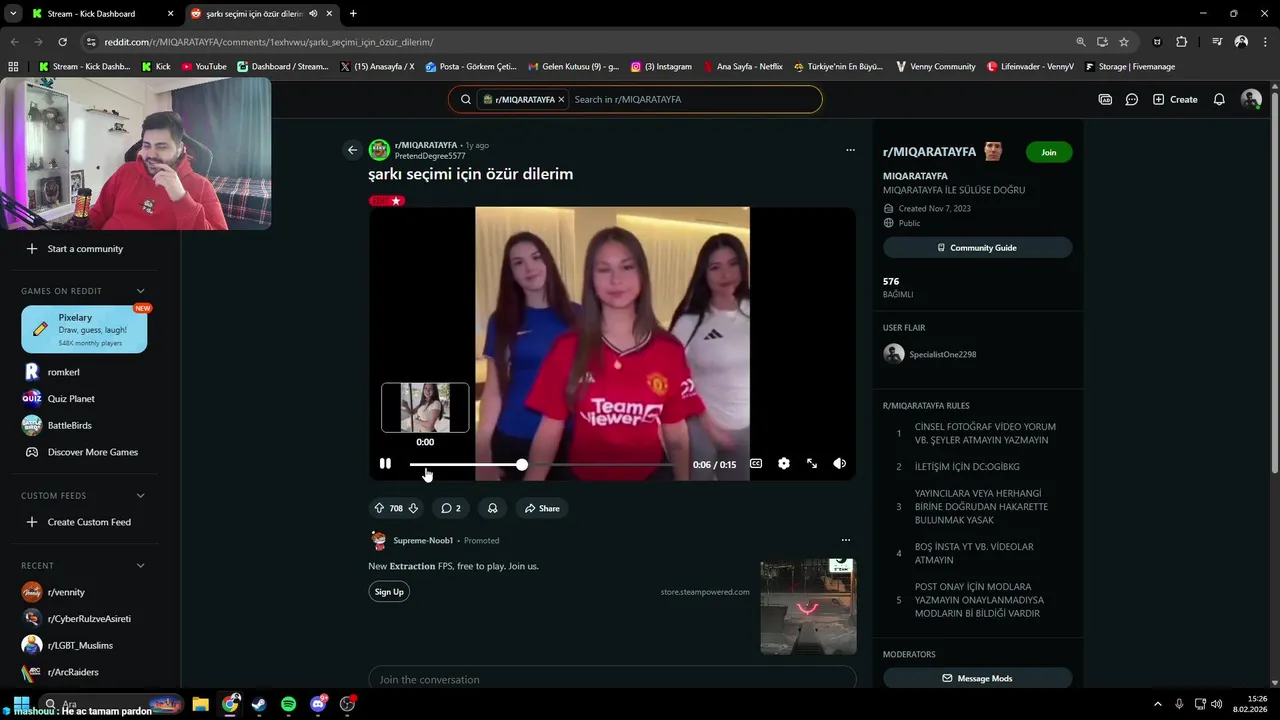Switch to Stream - Kick Dashboard tab
Screen dimensions: 1280x720
(x=103, y=14)
